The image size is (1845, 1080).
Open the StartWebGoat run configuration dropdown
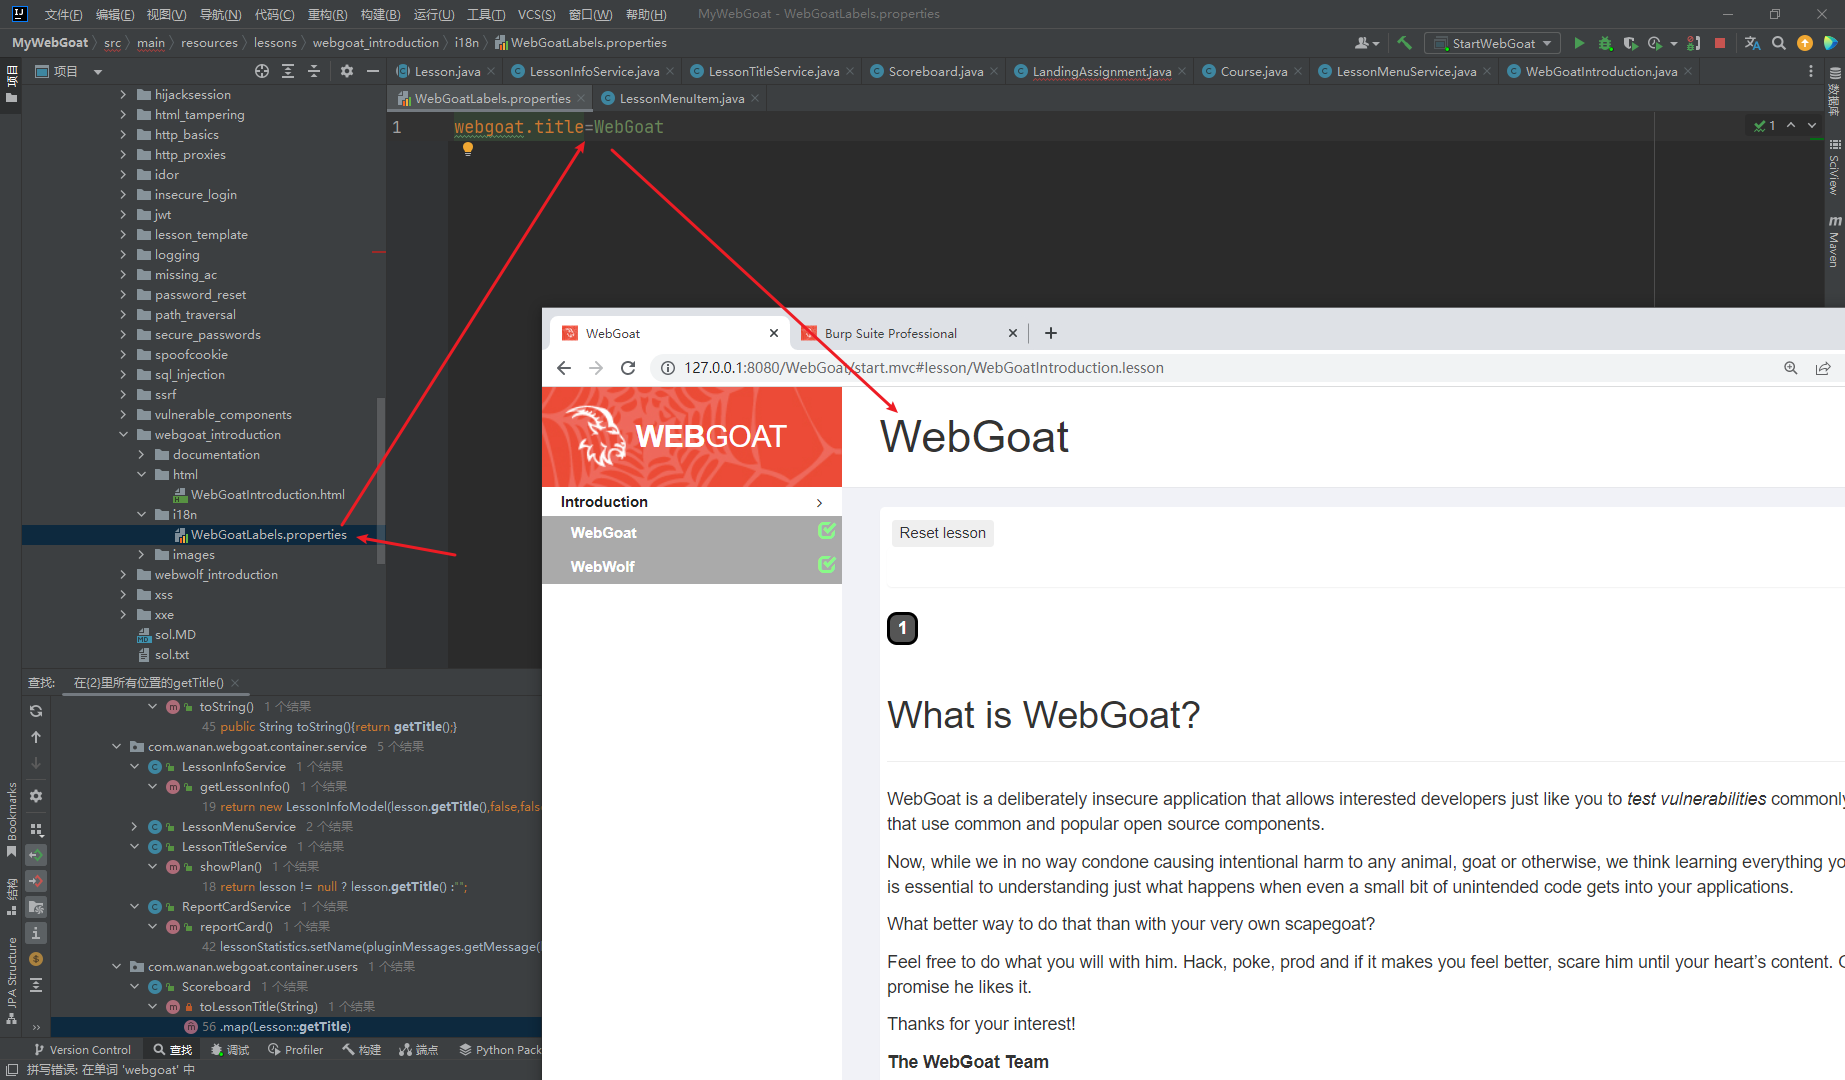point(1492,43)
